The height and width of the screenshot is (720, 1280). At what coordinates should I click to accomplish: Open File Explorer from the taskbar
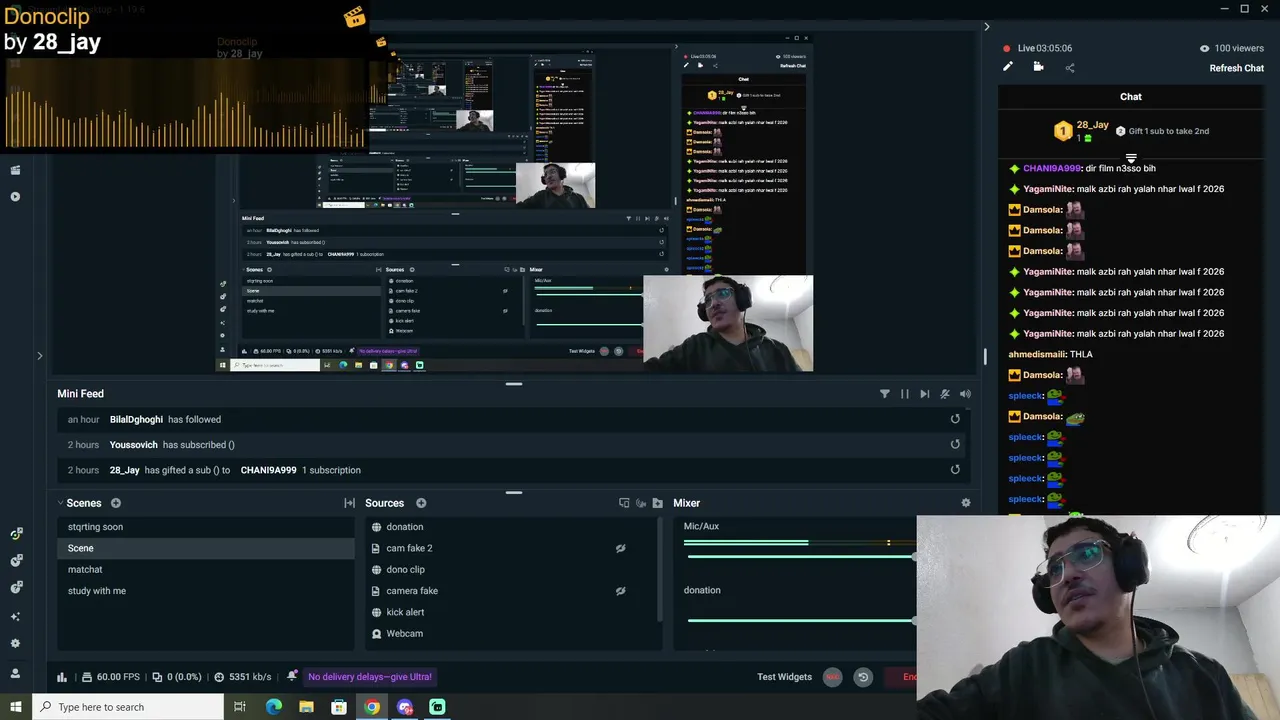pyautogui.click(x=306, y=707)
